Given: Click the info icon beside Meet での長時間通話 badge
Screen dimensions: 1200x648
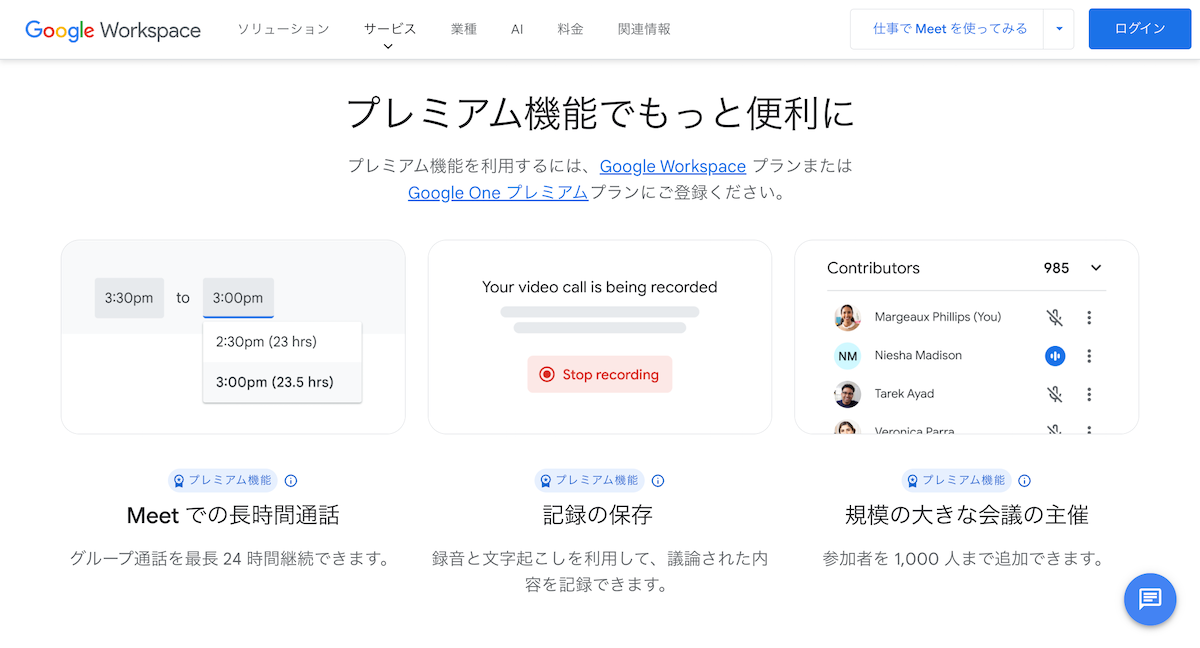Looking at the screenshot, I should [x=291, y=481].
